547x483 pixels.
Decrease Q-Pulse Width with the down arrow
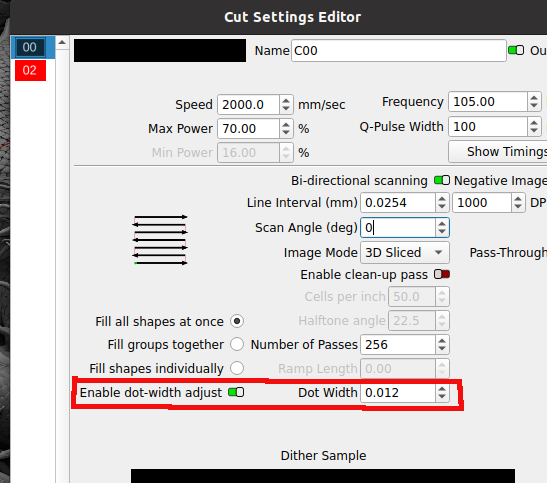coord(534,130)
